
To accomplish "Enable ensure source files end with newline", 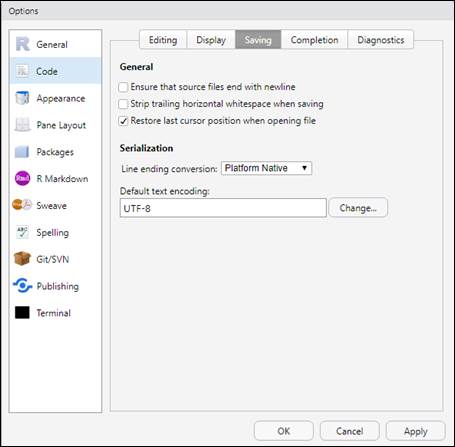I will [x=123, y=87].
